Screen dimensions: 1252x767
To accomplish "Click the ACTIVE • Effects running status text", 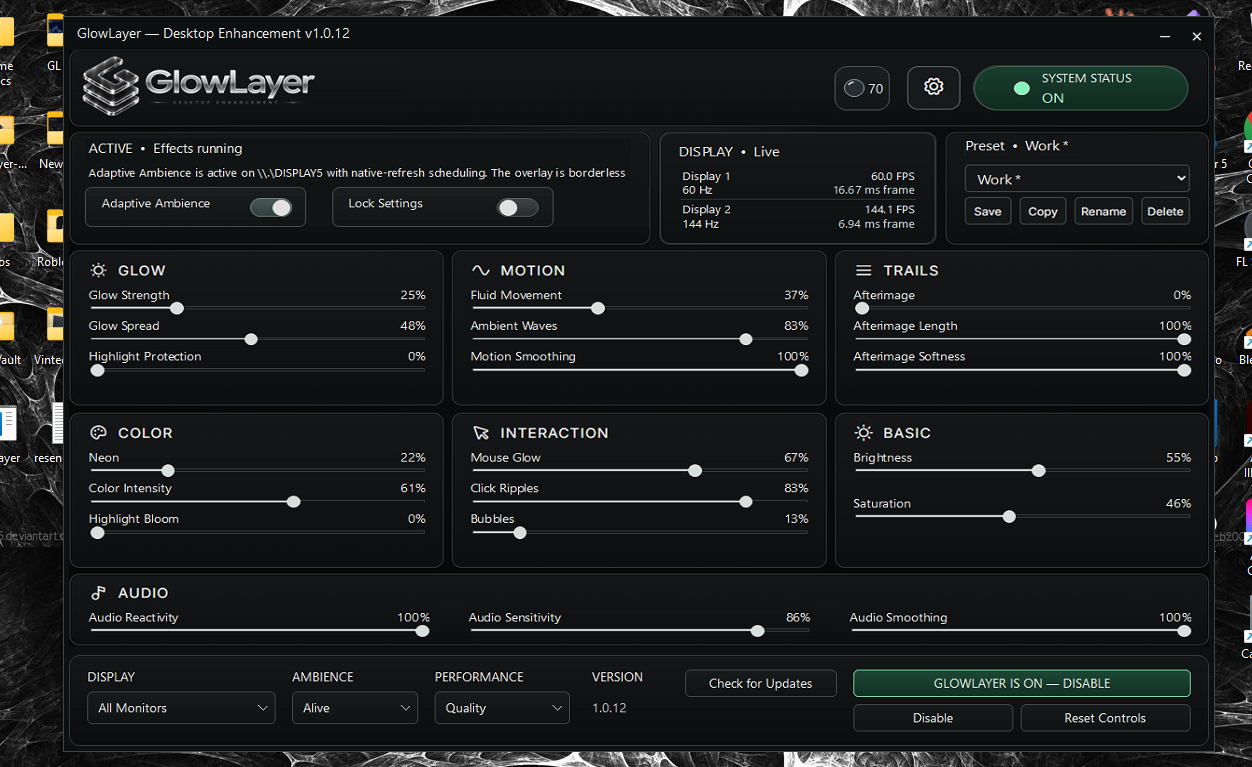I will [165, 148].
